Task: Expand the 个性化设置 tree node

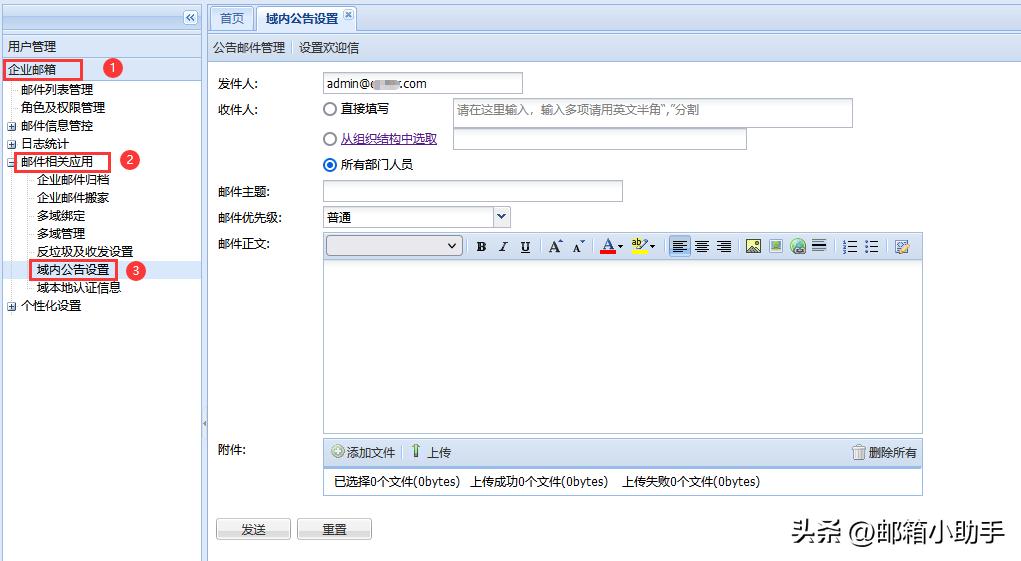Action: [12, 306]
